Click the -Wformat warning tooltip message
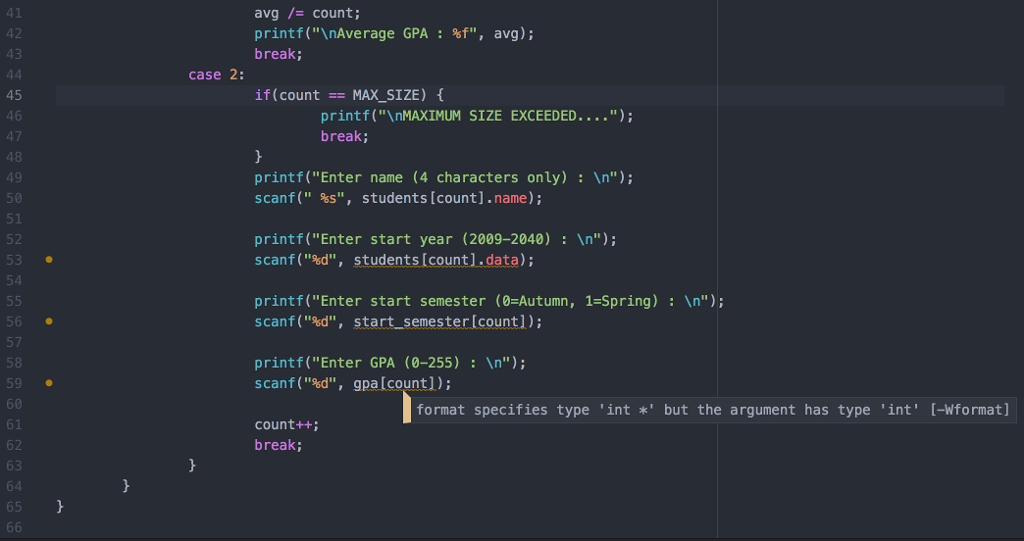 pos(712,410)
